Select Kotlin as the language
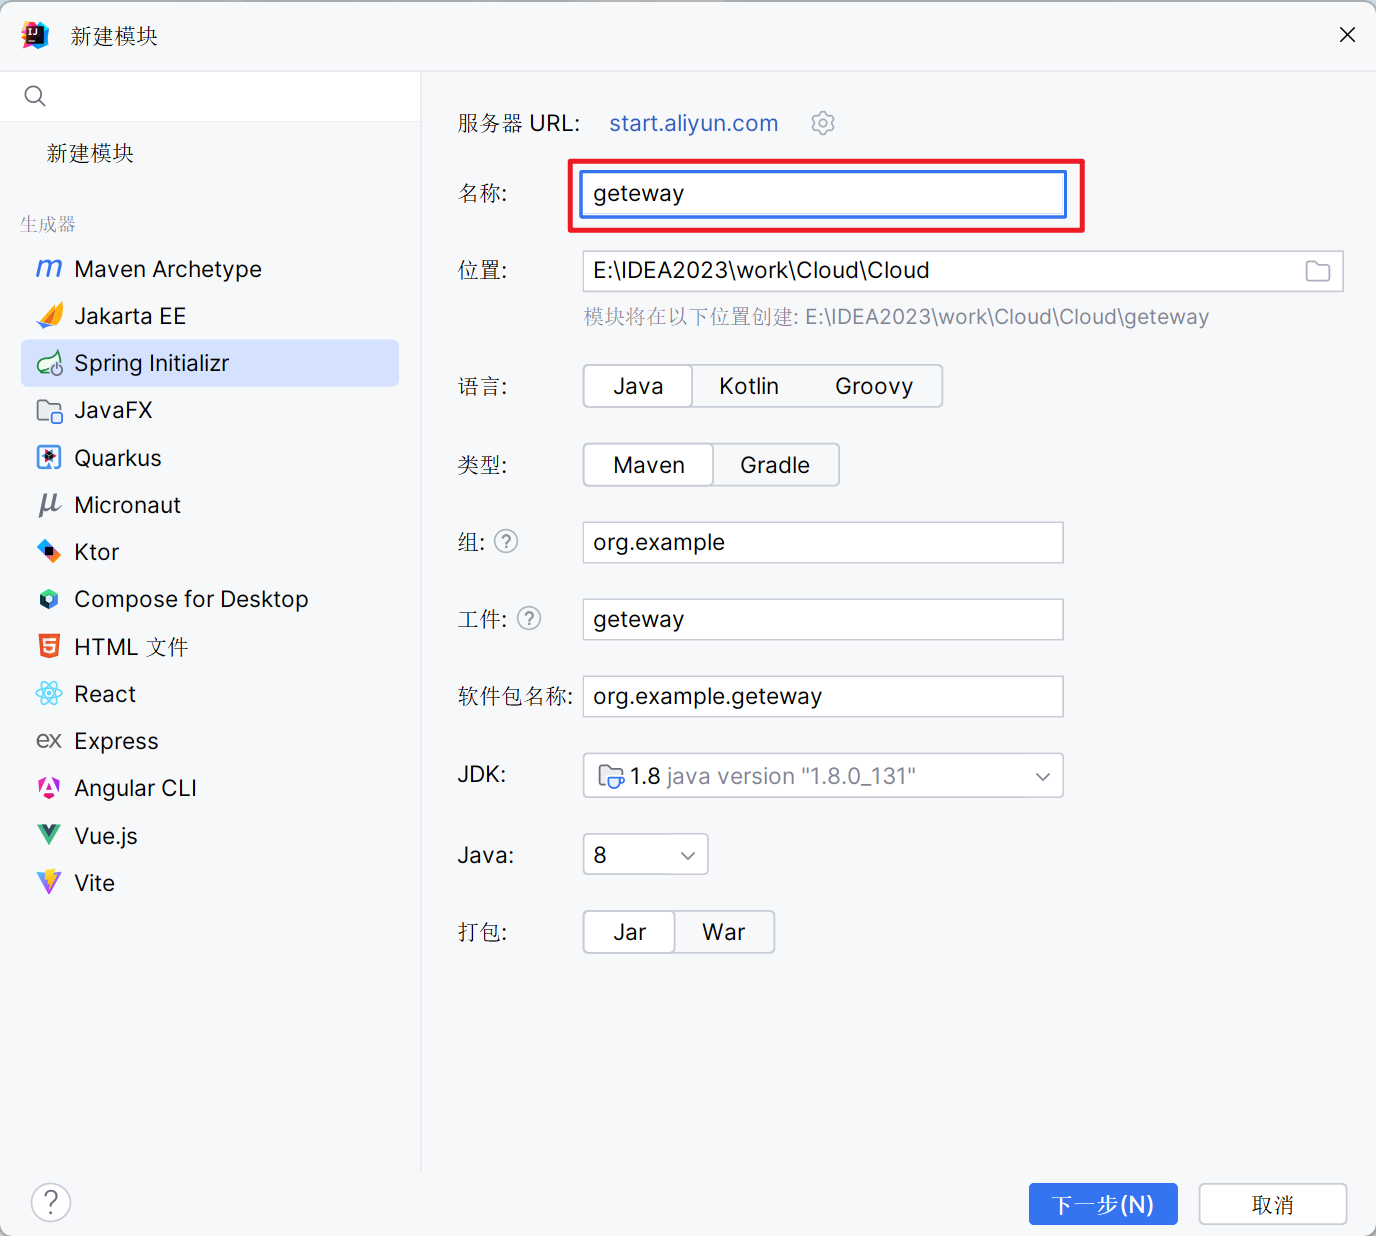1376x1236 pixels. click(749, 386)
